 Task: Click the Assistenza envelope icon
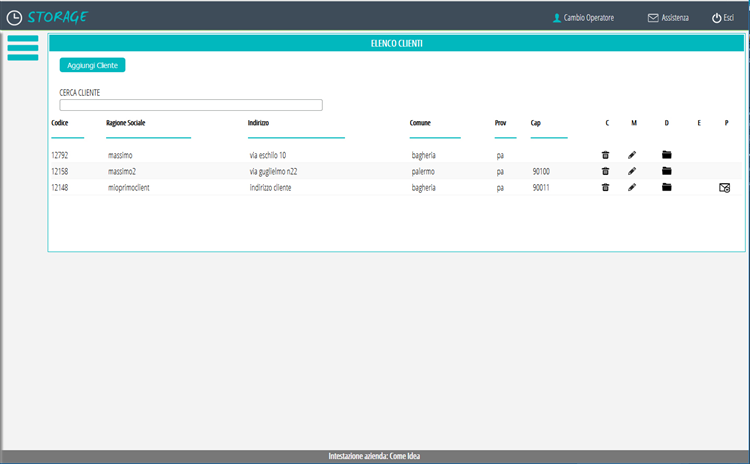click(x=653, y=18)
